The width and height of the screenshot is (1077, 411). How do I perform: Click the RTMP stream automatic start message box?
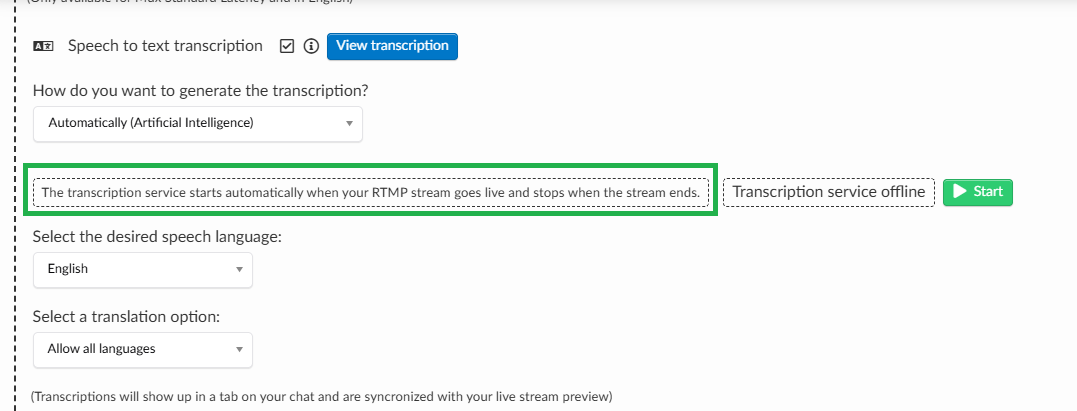coord(371,192)
